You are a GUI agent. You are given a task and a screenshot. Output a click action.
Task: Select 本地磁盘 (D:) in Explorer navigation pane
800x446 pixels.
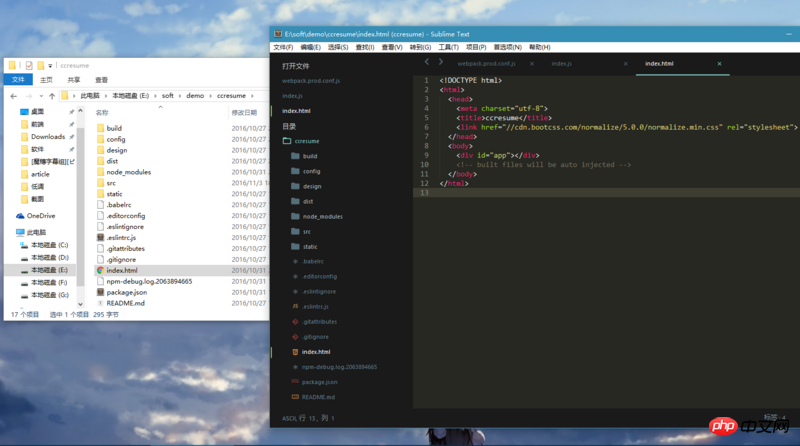[x=48, y=257]
